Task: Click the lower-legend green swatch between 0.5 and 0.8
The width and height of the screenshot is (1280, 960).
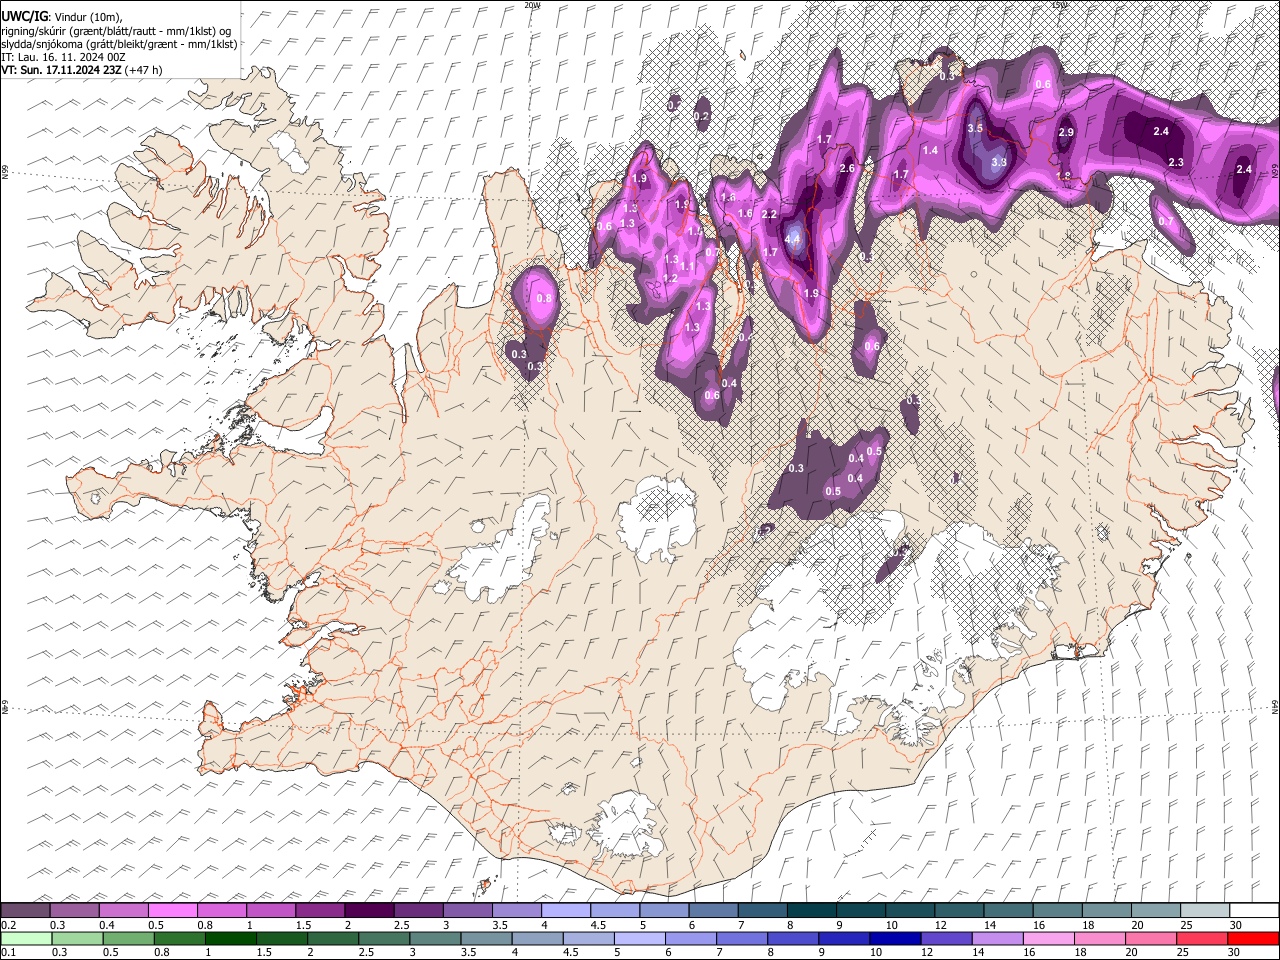Action: tap(129, 938)
